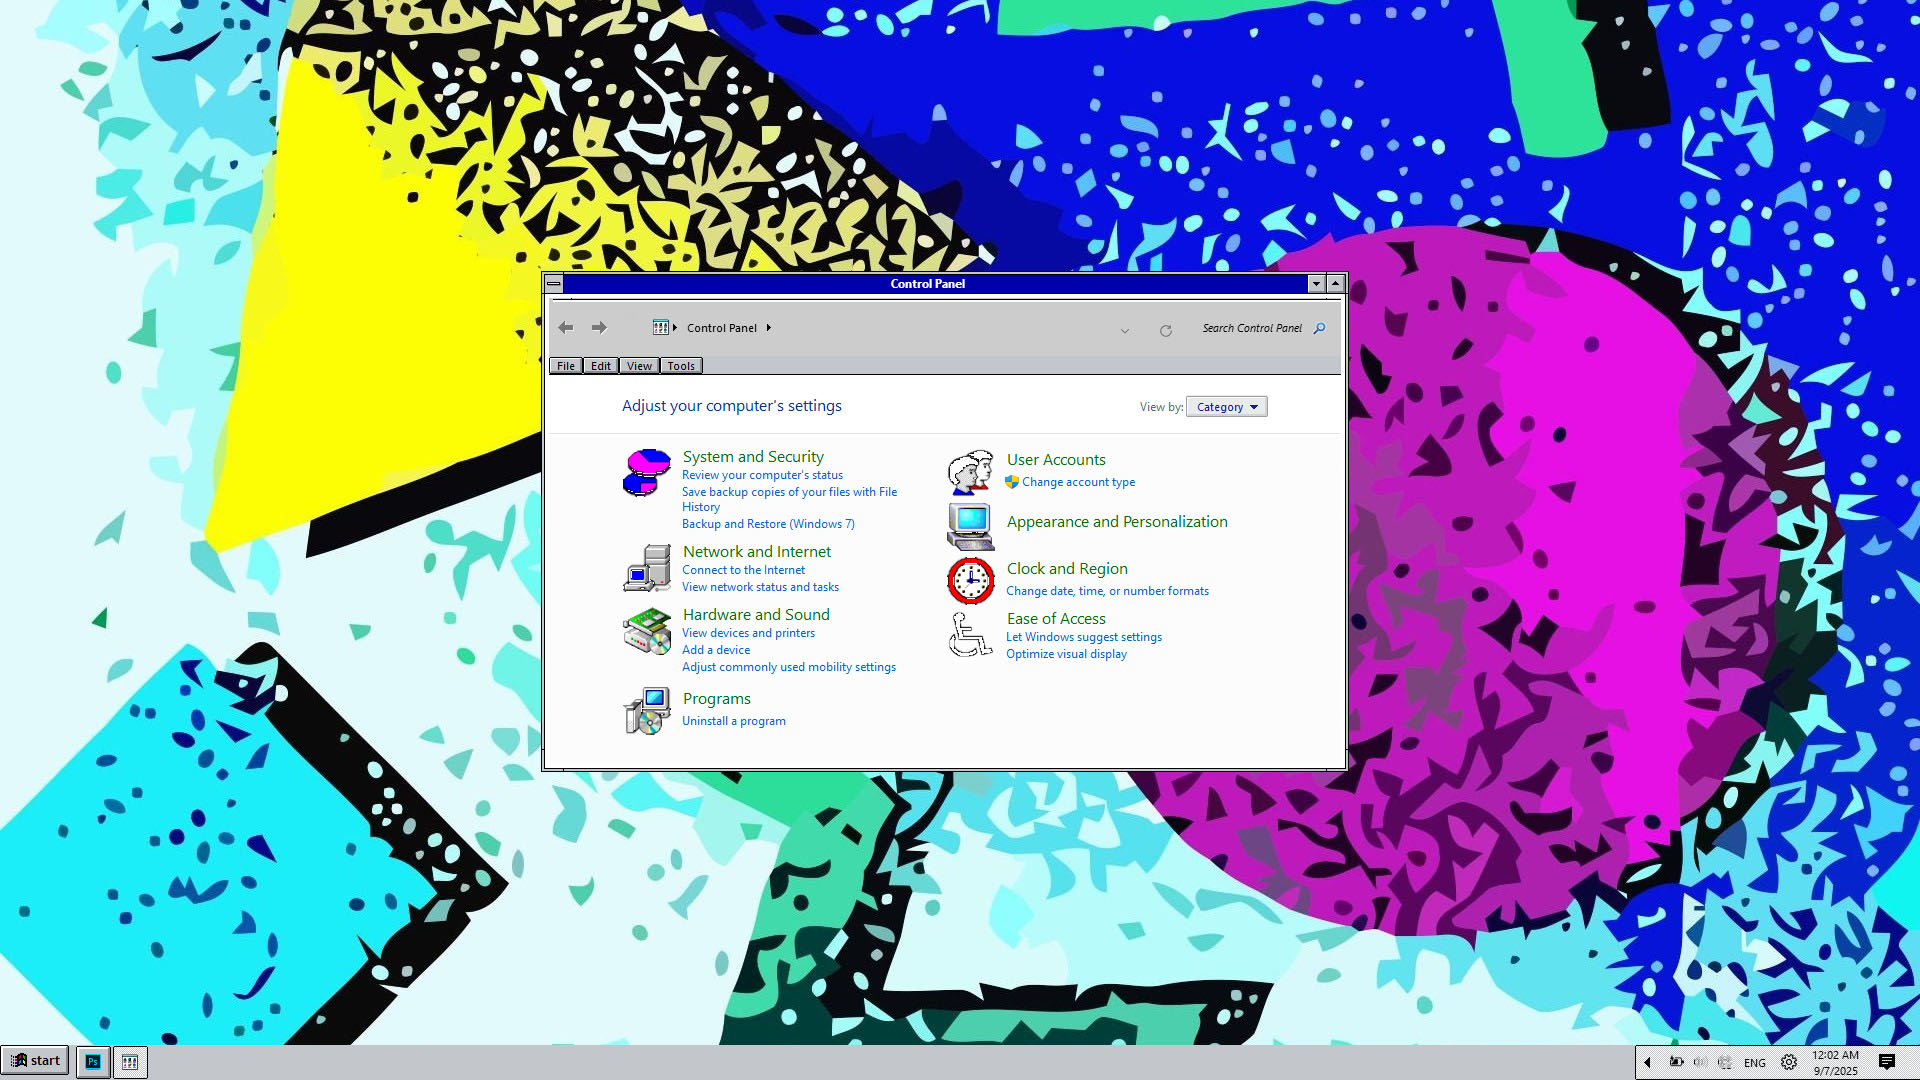Open the File menu
Viewport: 1920px width, 1080px height.
[566, 366]
